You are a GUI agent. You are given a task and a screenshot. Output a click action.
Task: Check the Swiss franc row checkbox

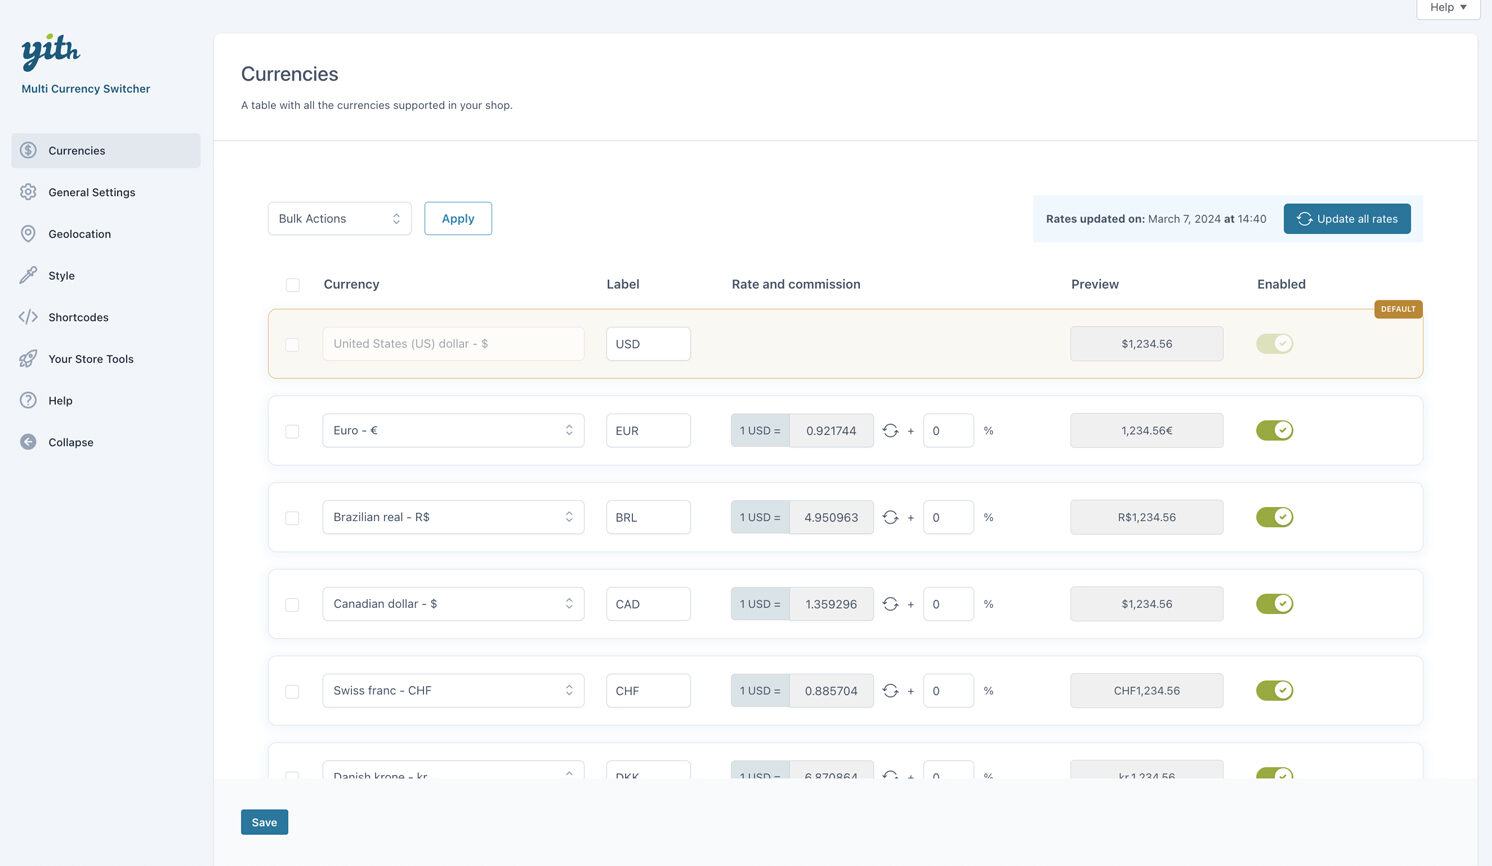(292, 692)
